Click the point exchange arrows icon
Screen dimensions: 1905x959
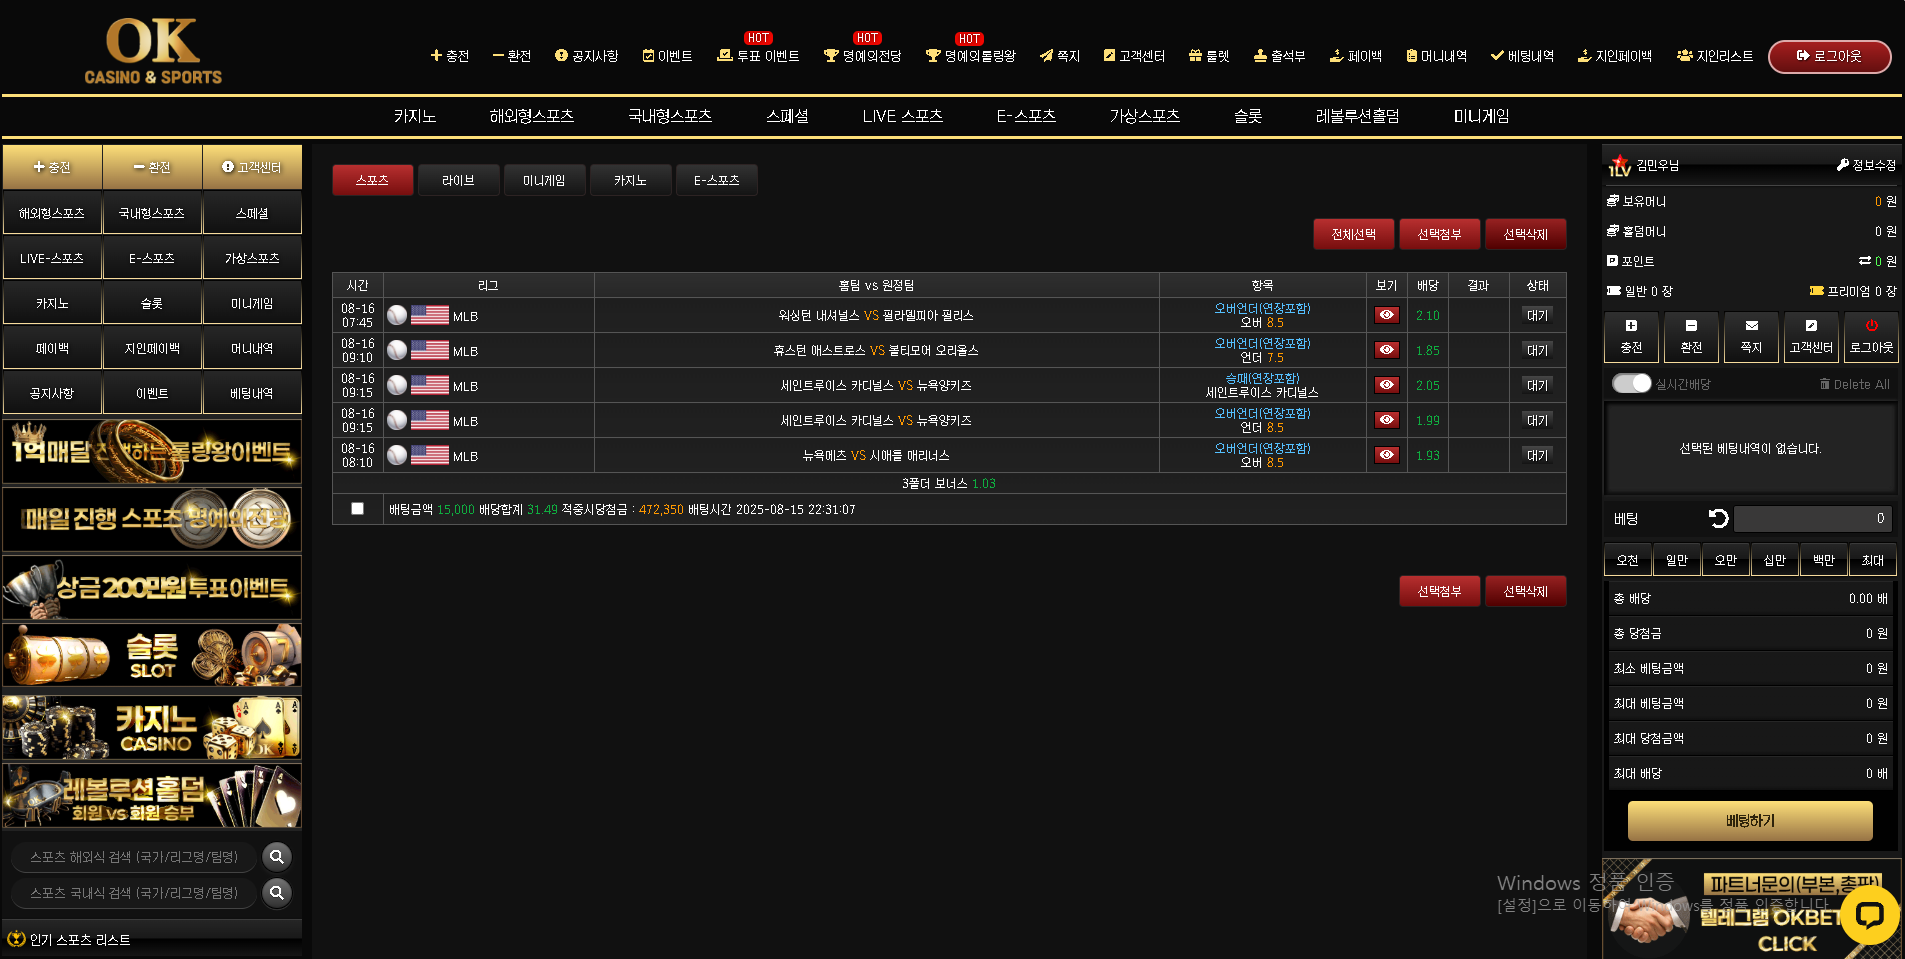coord(1864,261)
